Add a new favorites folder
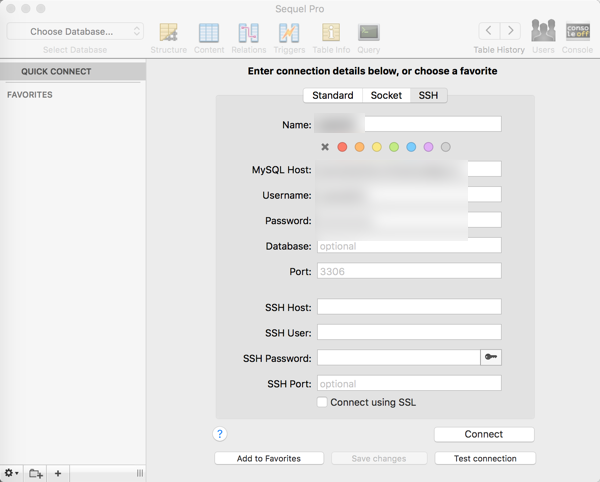Screen dimensions: 600x482 pyautogui.click(x=36, y=473)
